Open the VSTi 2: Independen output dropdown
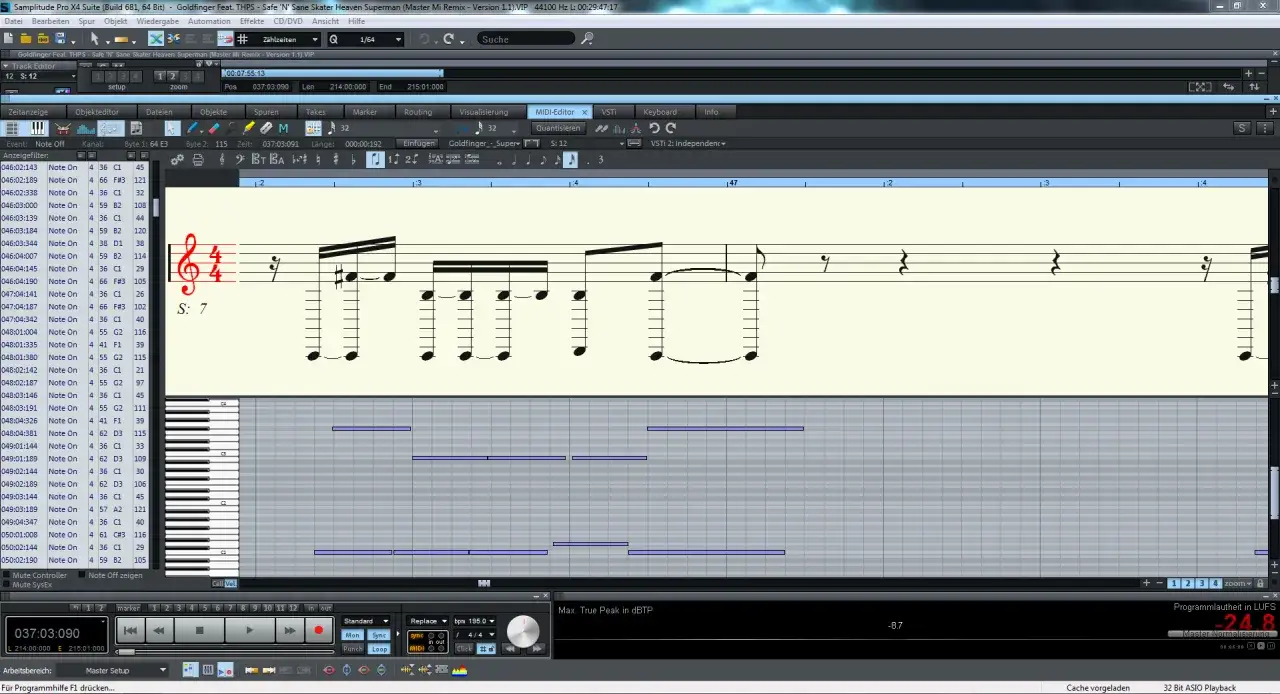Image resolution: width=1280 pixels, height=694 pixels. [686, 144]
